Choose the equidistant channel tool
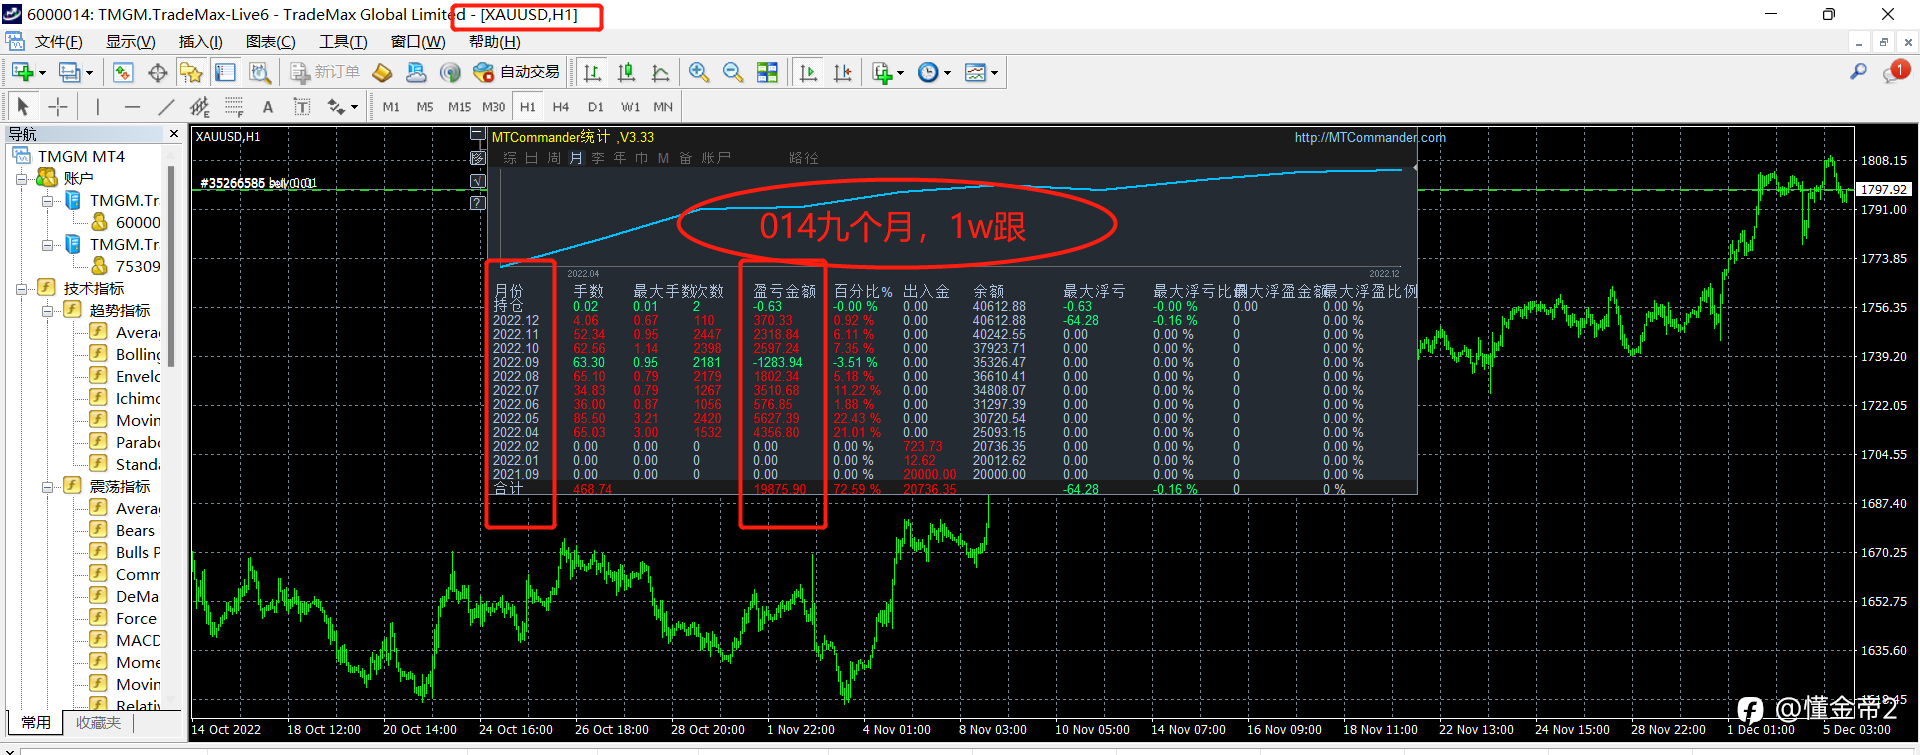The image size is (1920, 755). tap(200, 106)
